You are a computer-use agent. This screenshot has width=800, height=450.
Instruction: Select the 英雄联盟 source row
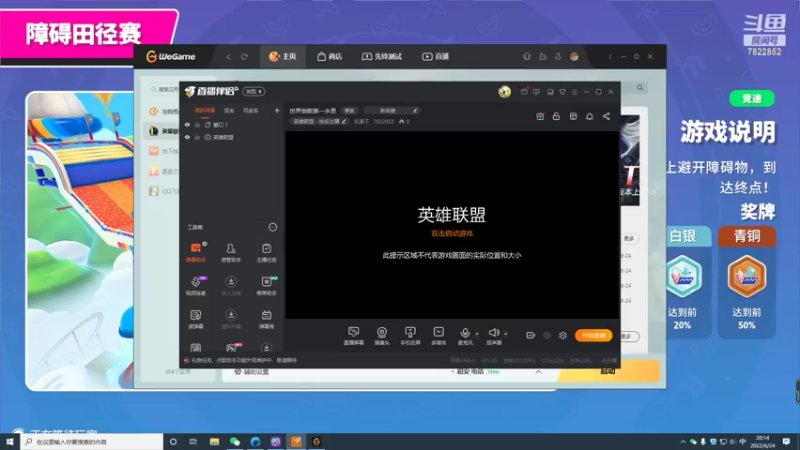(232, 137)
